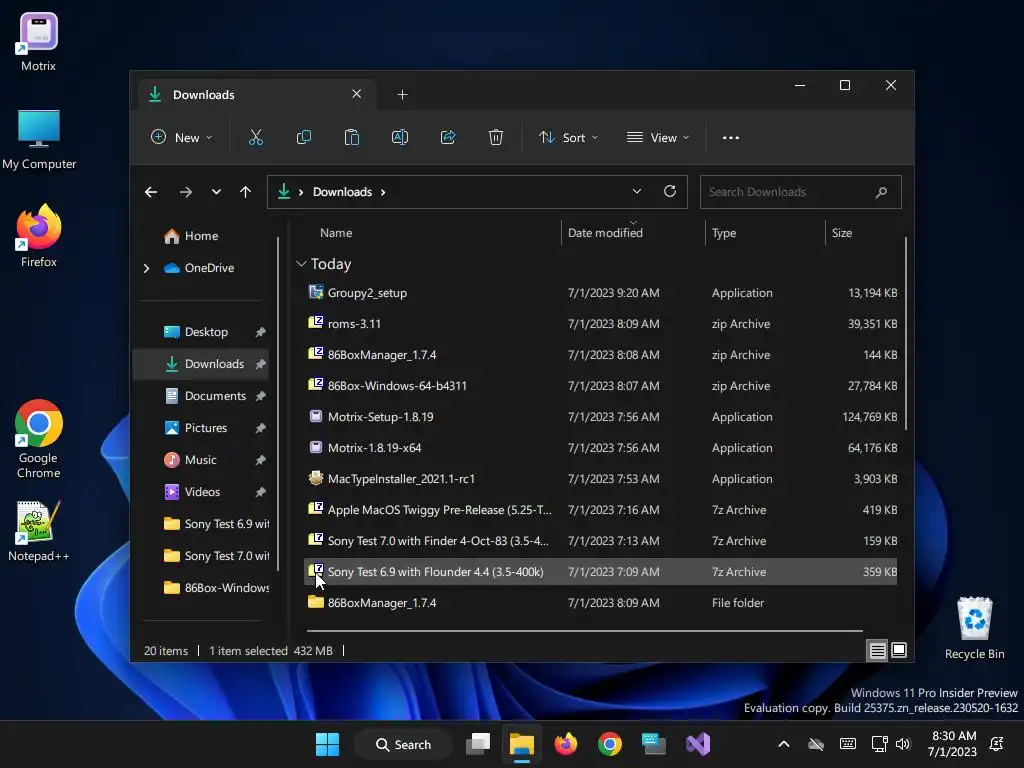Open recent locations dropdown arrow

click(216, 192)
